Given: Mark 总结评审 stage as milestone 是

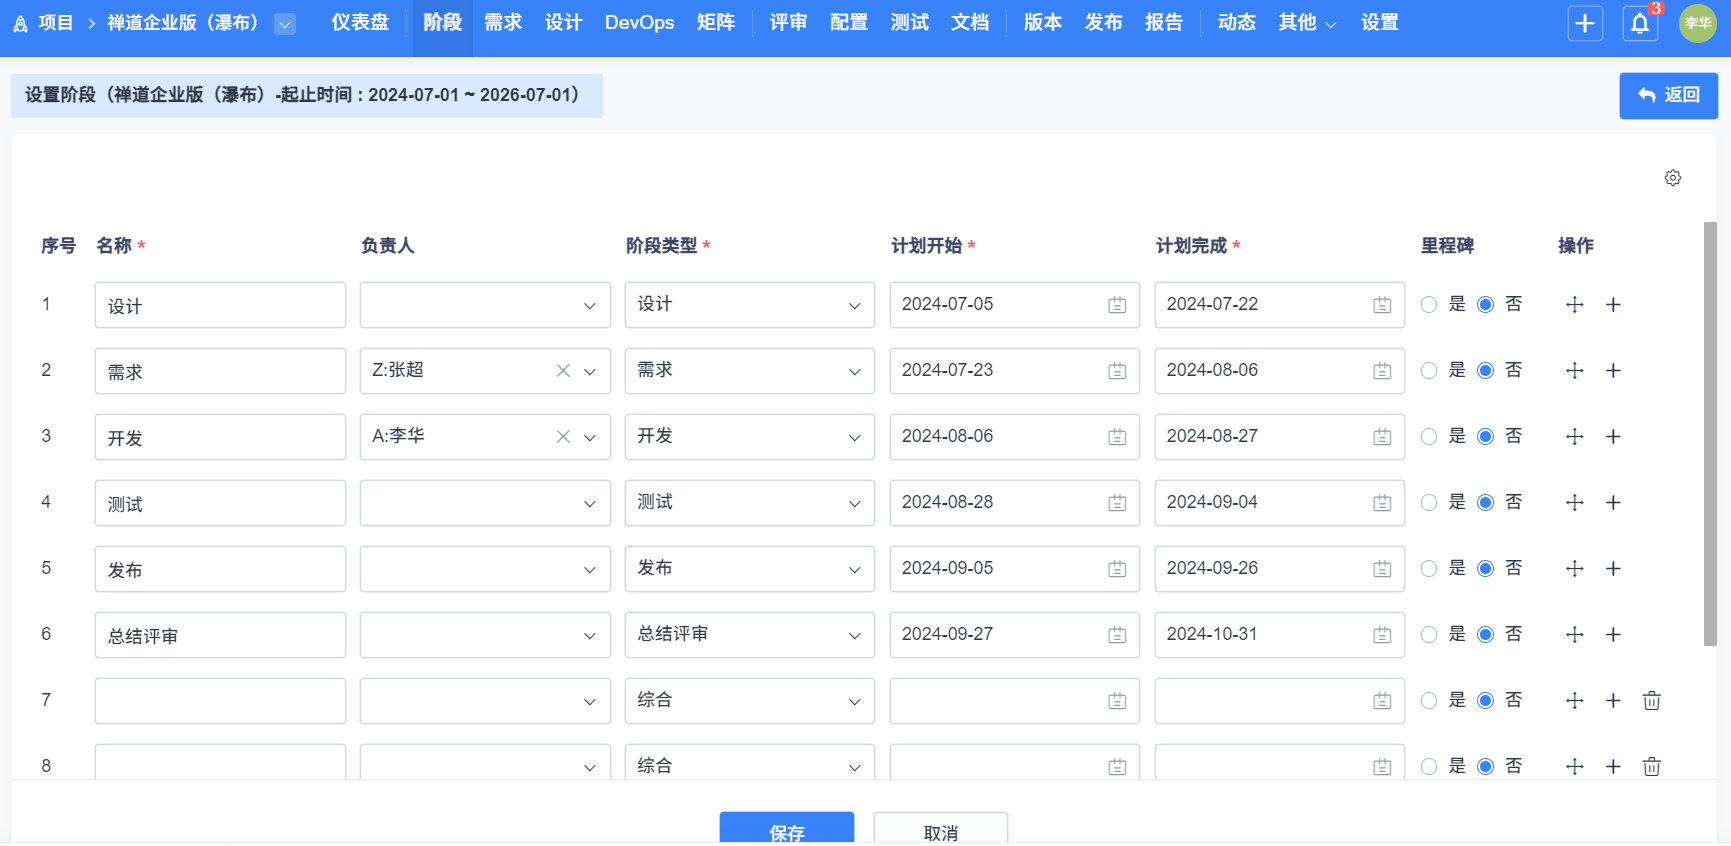Looking at the screenshot, I should (1429, 635).
